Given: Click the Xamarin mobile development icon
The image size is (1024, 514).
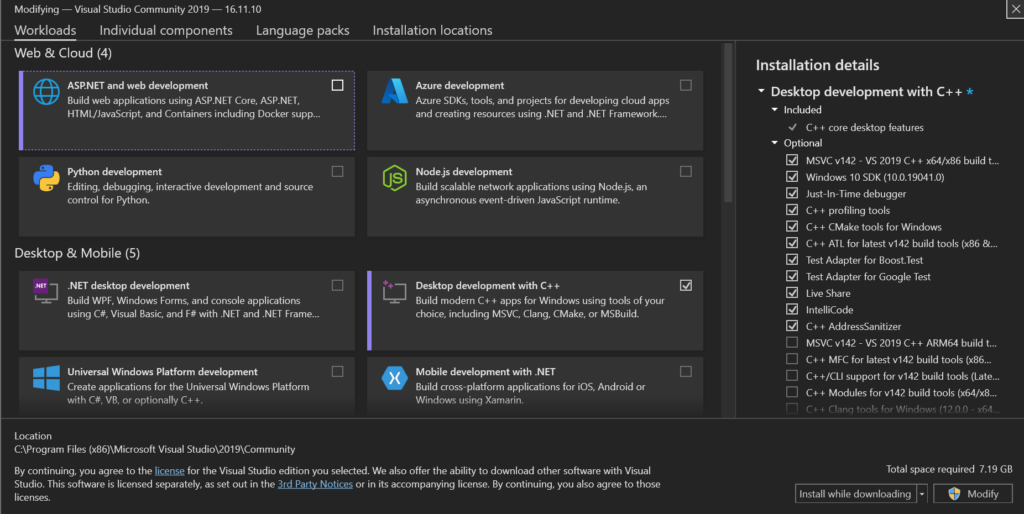Looking at the screenshot, I should tap(394, 378).
